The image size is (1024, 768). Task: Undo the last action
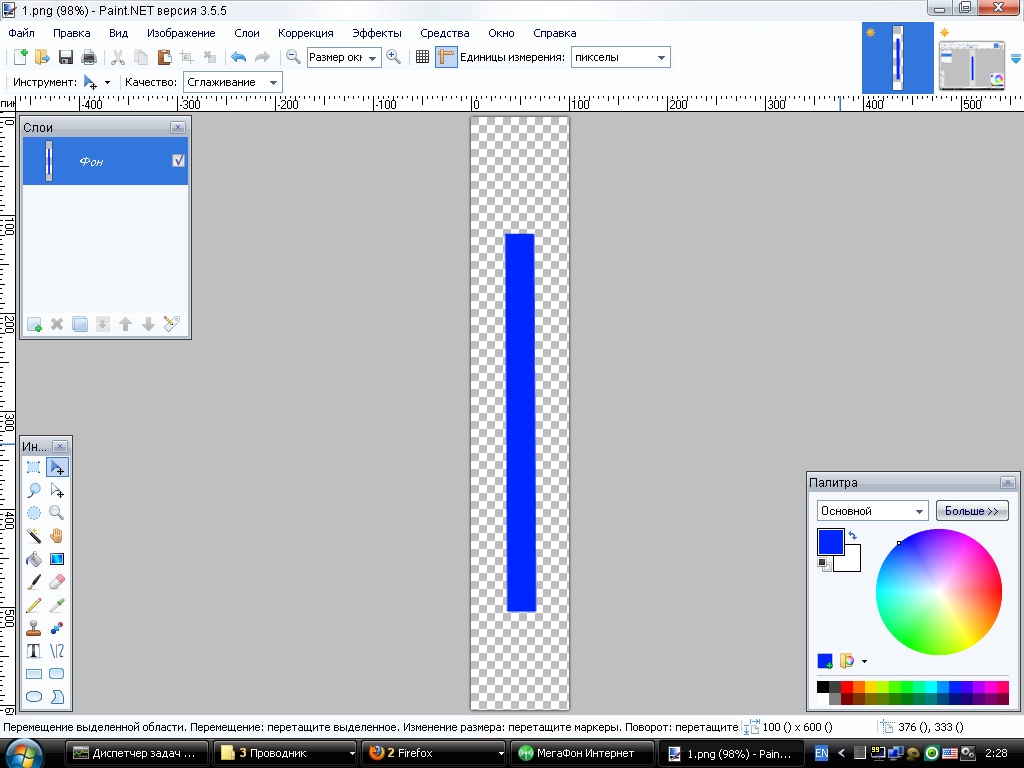tap(238, 57)
